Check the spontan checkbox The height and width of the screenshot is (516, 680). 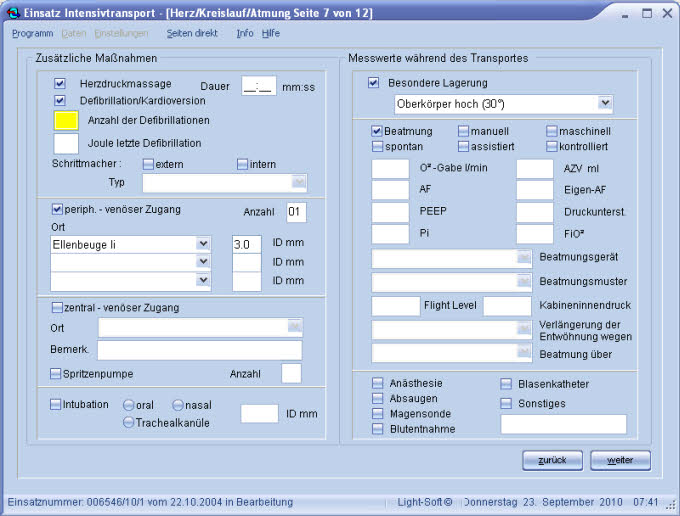[x=377, y=147]
